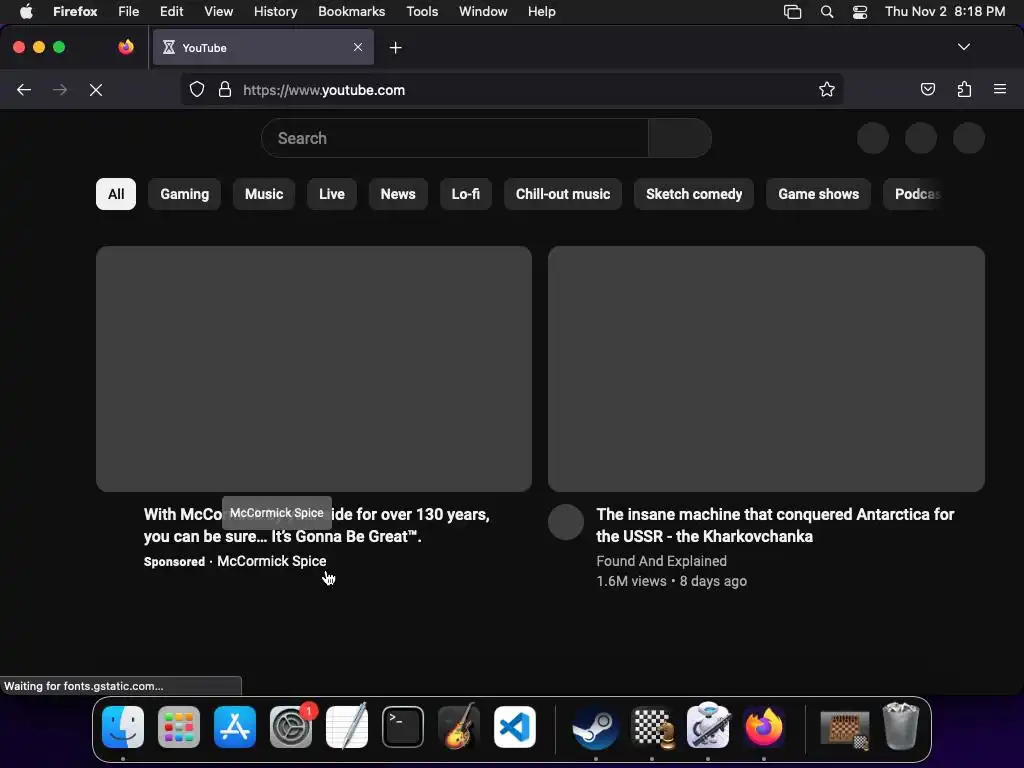Open the Chess app in the dock

(653, 727)
